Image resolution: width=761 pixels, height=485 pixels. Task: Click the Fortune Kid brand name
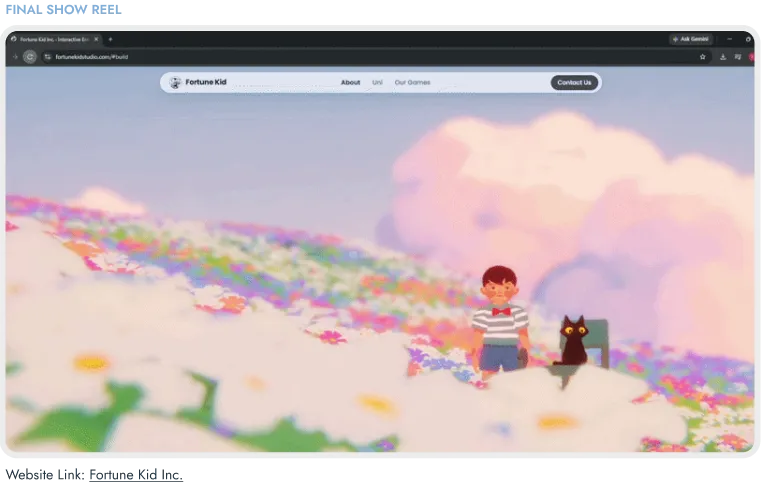click(x=206, y=82)
